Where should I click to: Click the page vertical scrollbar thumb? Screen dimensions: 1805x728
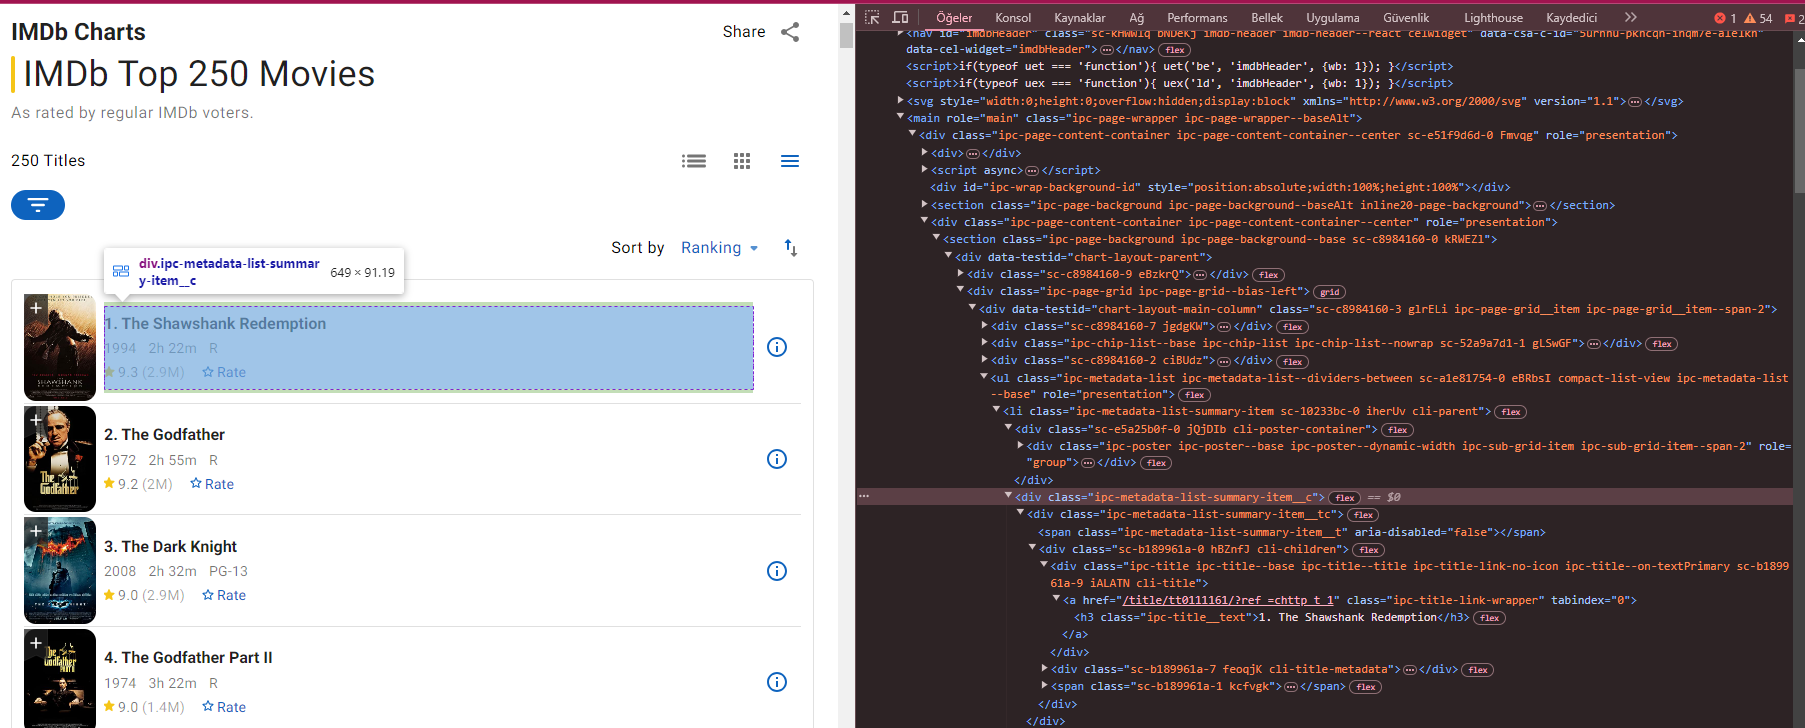coord(846,35)
